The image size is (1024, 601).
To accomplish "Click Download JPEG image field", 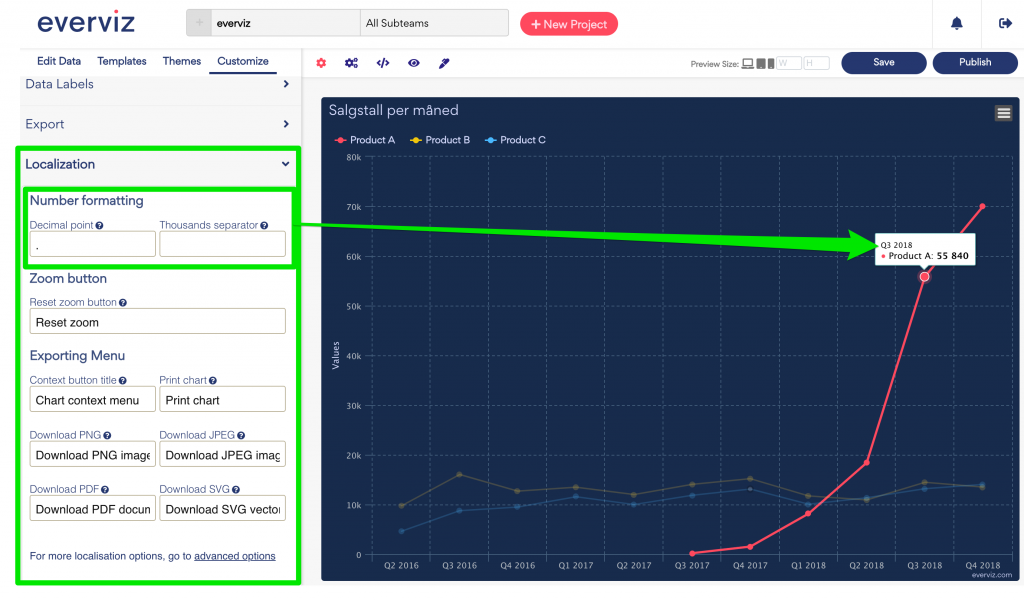I will (x=222, y=454).
